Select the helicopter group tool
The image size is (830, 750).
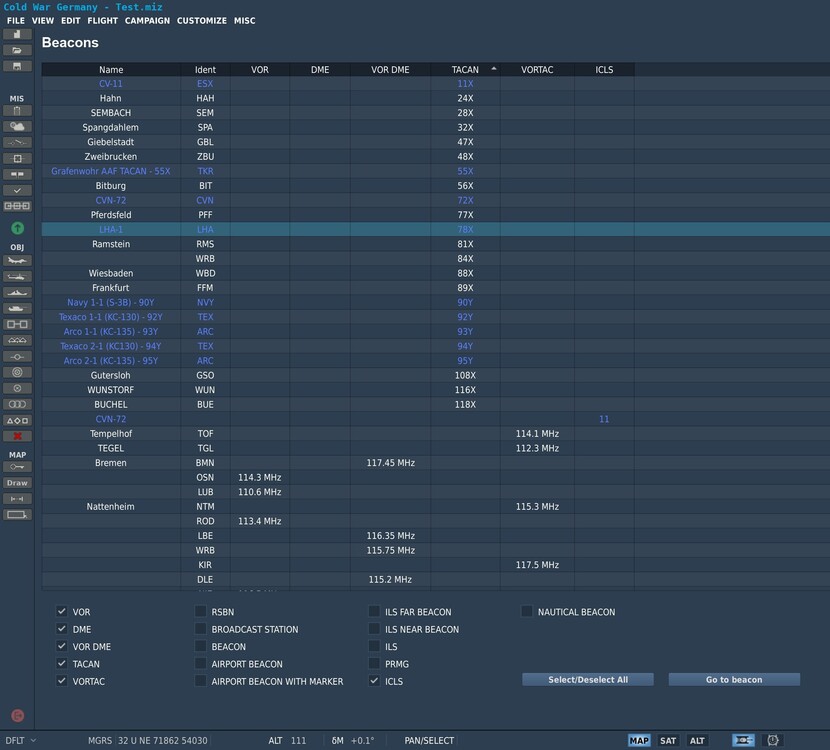(x=17, y=276)
